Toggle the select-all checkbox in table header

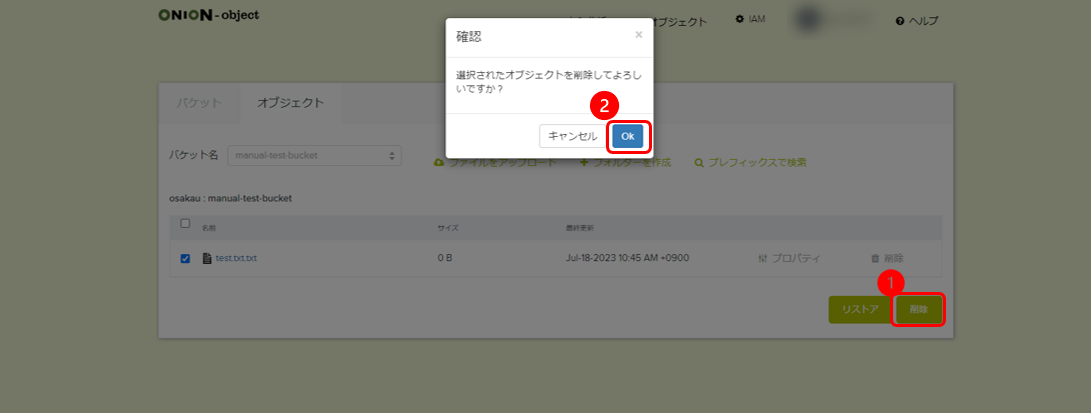coord(185,224)
